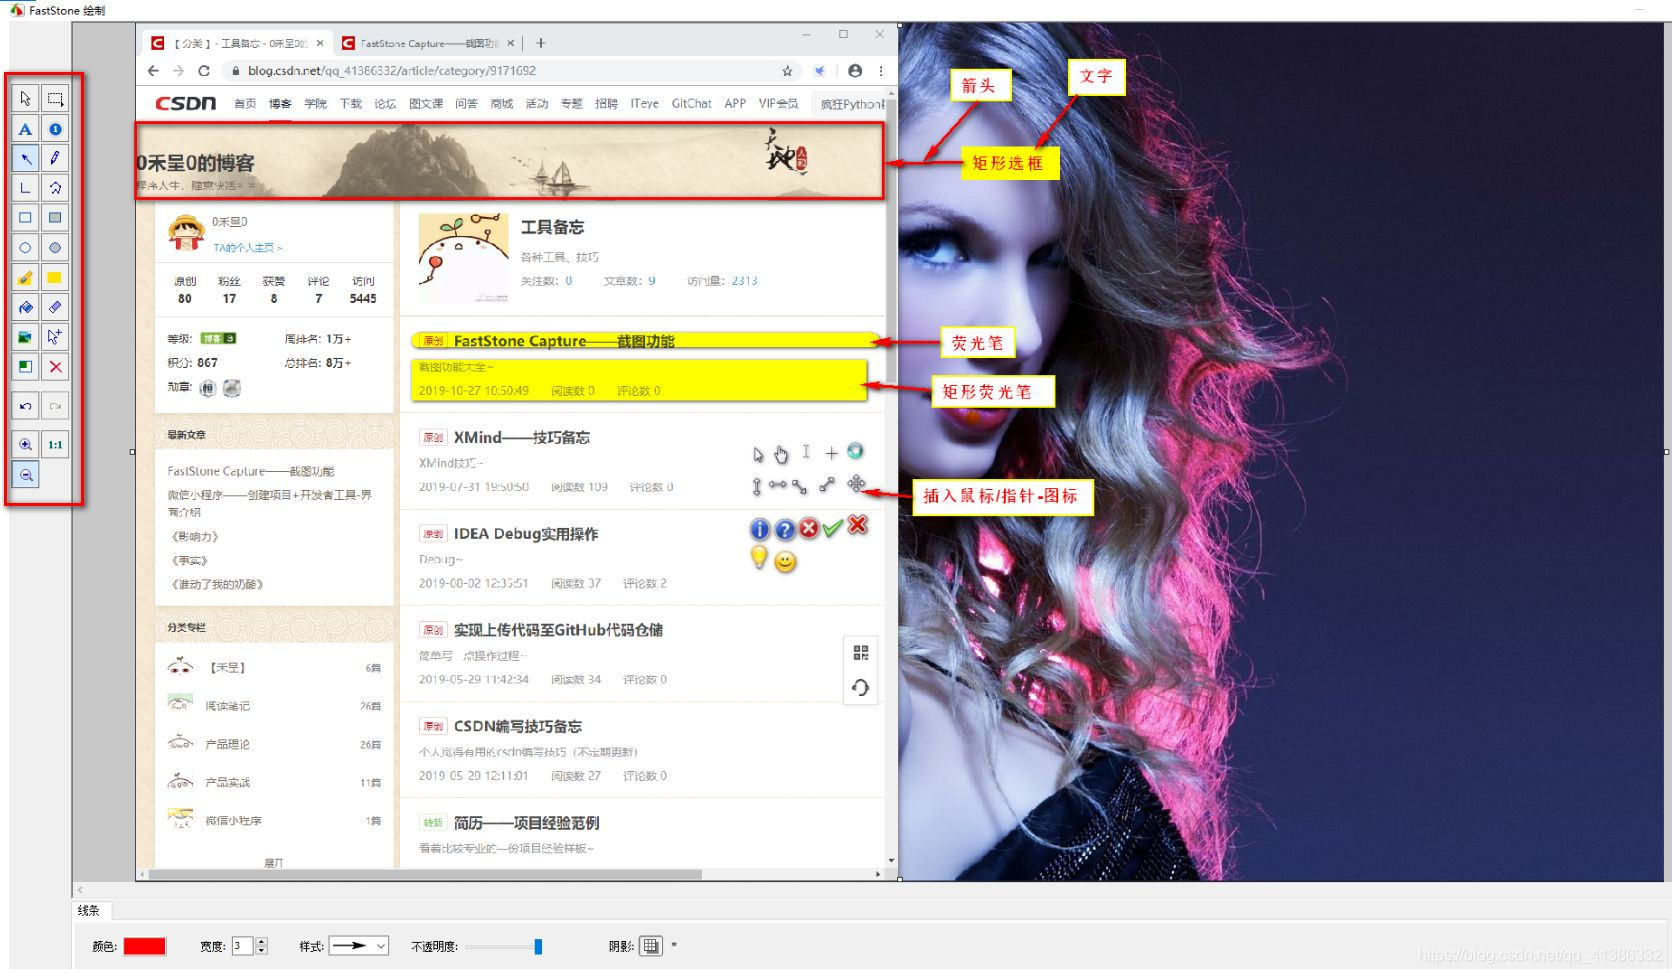
Task: Select the filled rectangle tool
Action: pyautogui.click(x=55, y=217)
